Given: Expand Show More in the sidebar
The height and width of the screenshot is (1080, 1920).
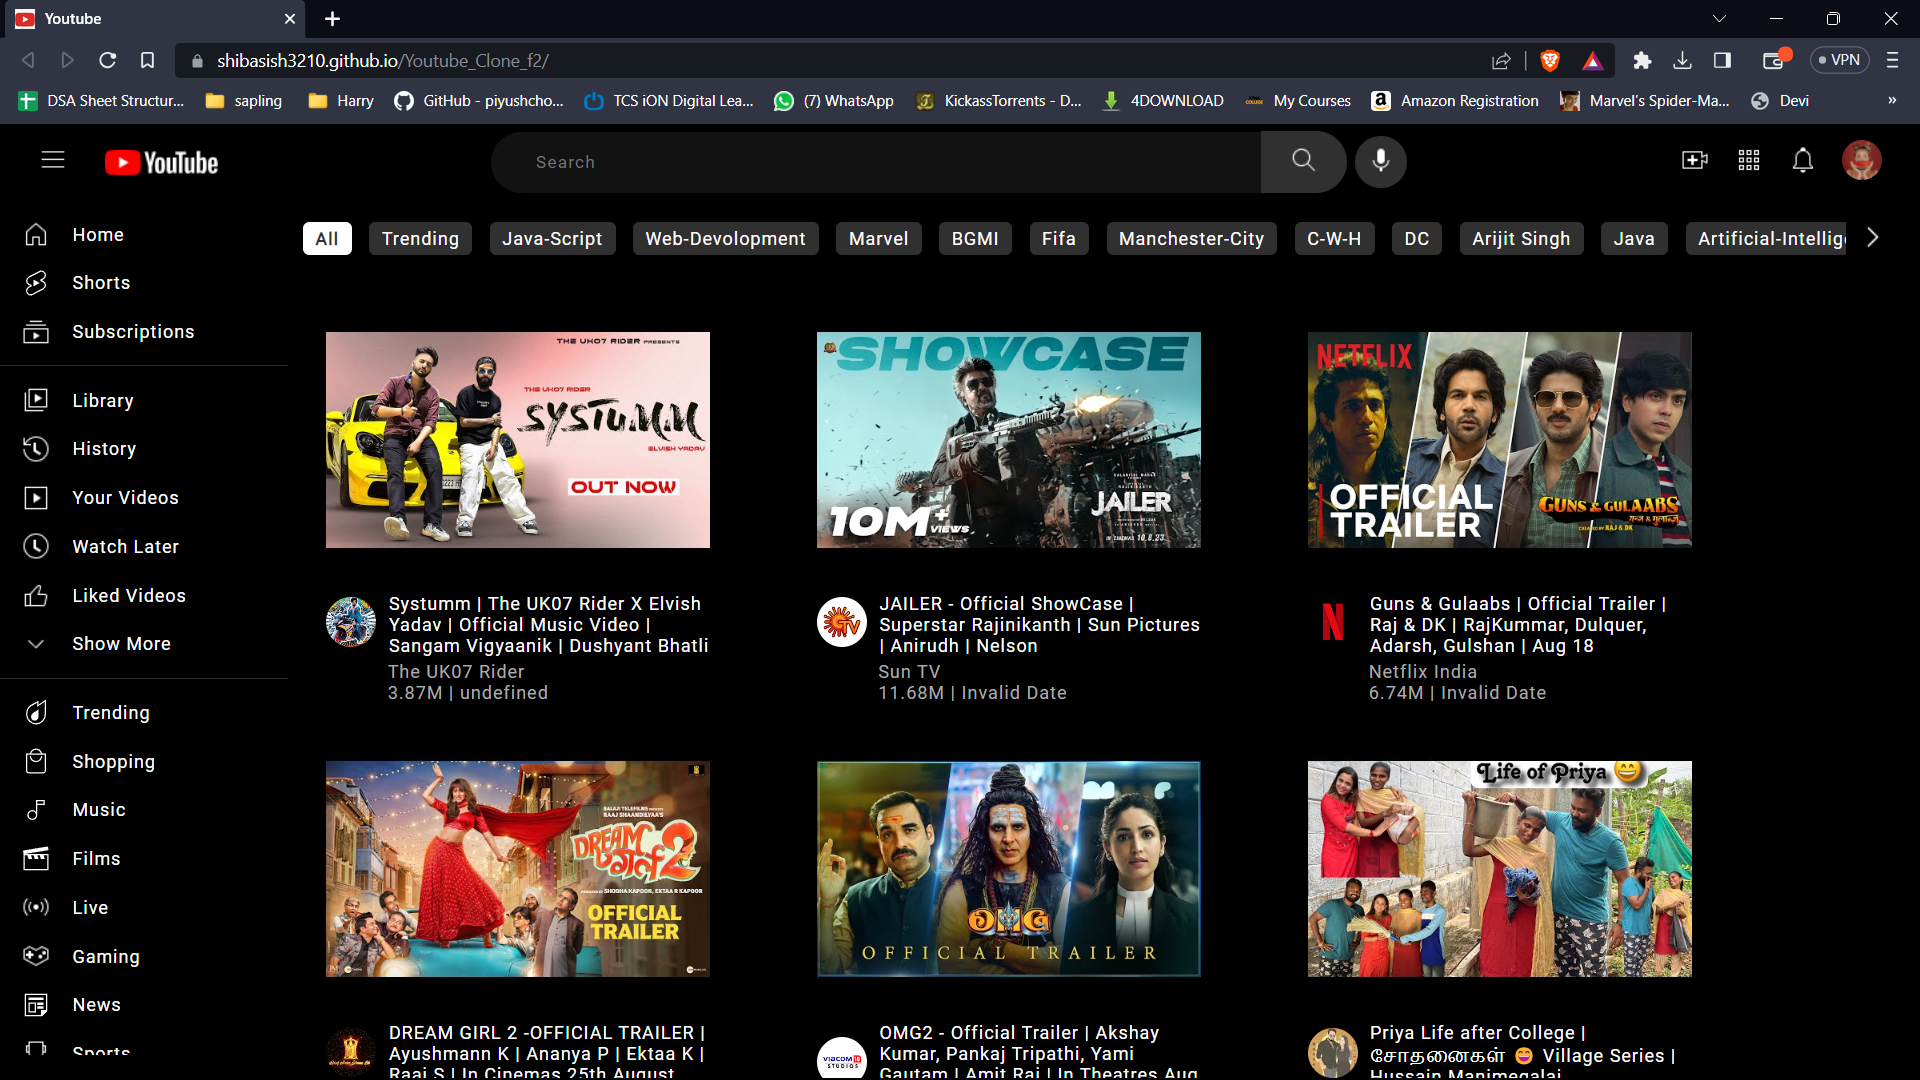Looking at the screenshot, I should click(120, 643).
